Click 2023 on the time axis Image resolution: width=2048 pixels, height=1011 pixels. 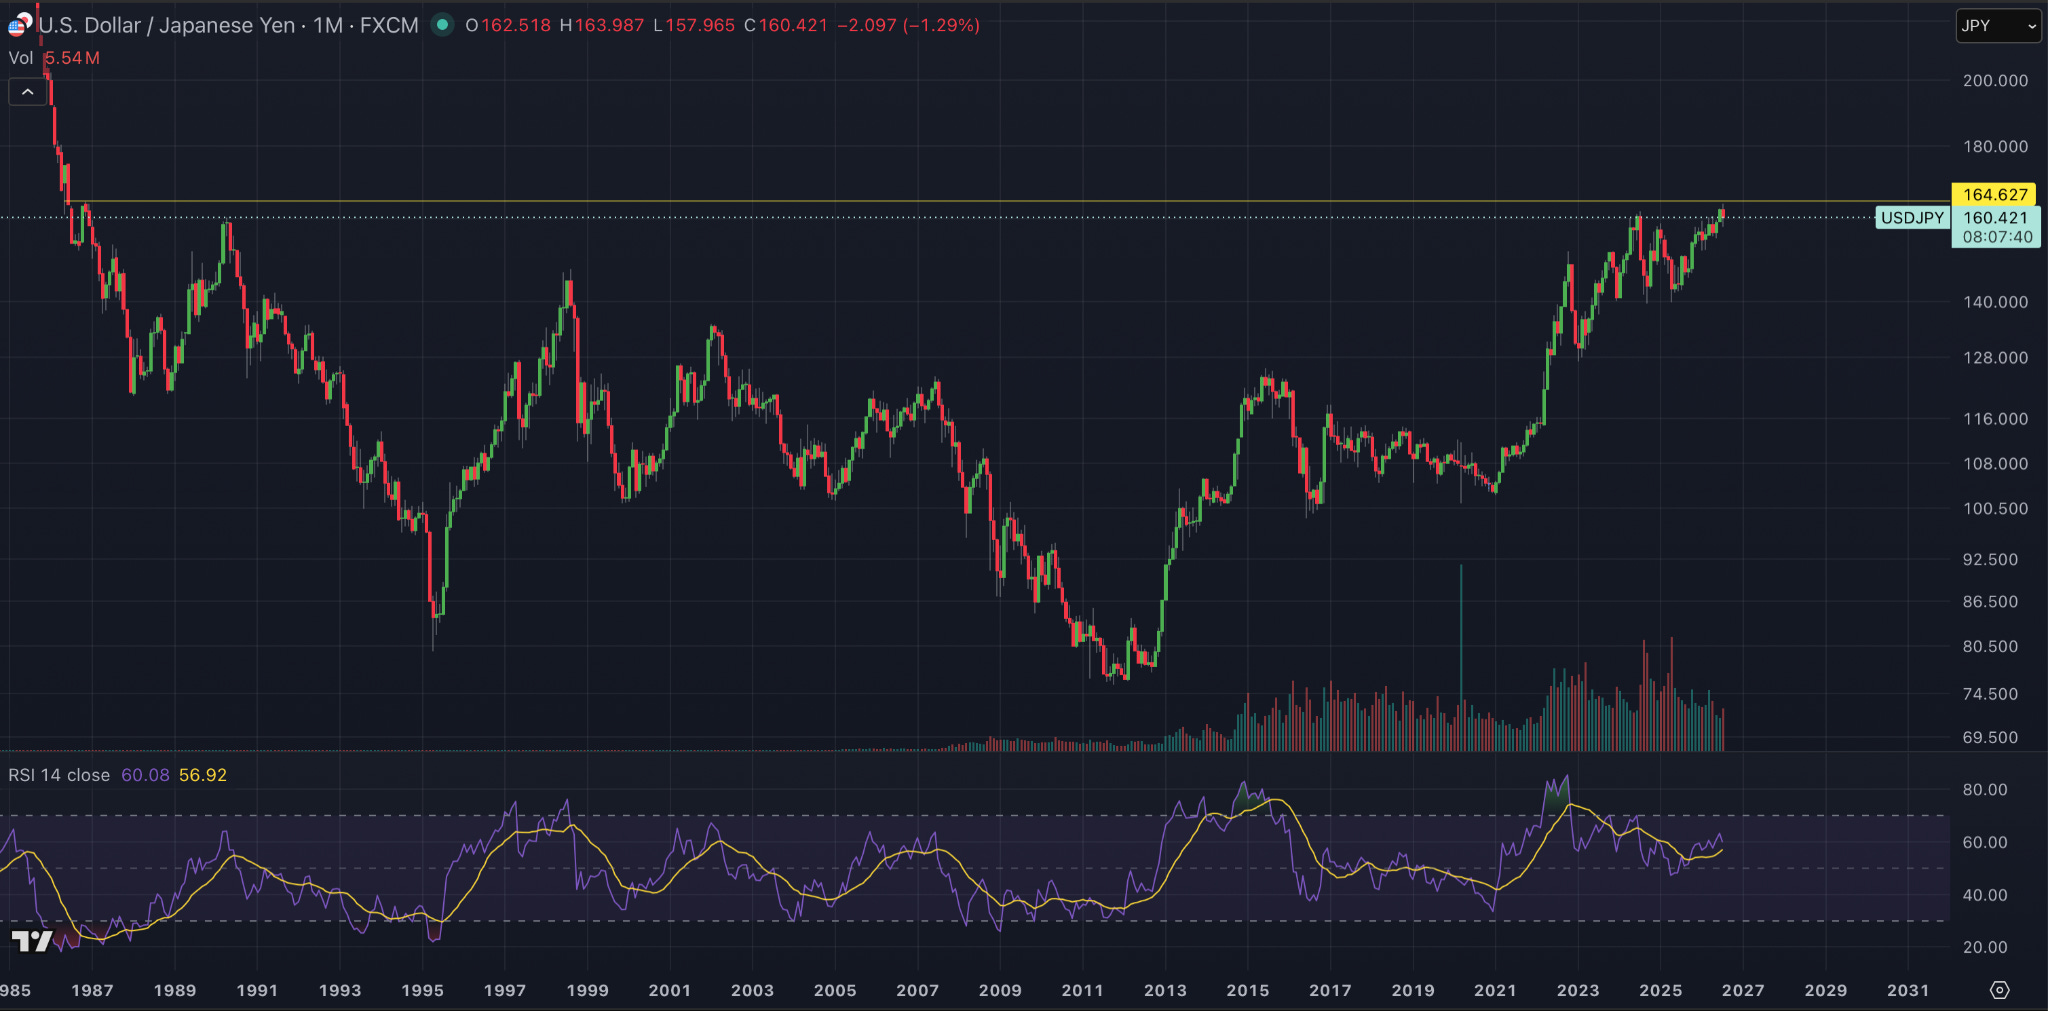tap(1578, 990)
